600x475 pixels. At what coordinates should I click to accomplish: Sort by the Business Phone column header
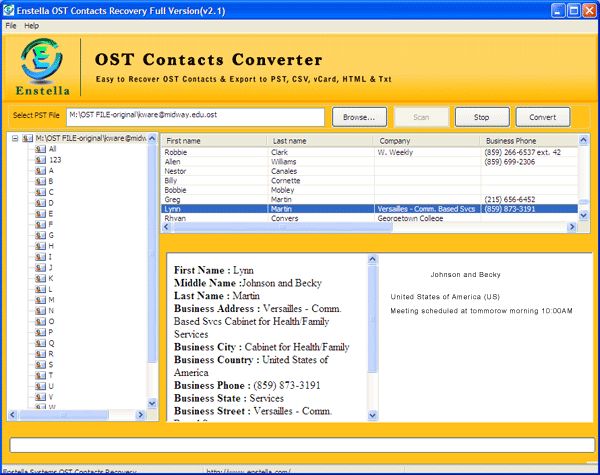point(529,141)
